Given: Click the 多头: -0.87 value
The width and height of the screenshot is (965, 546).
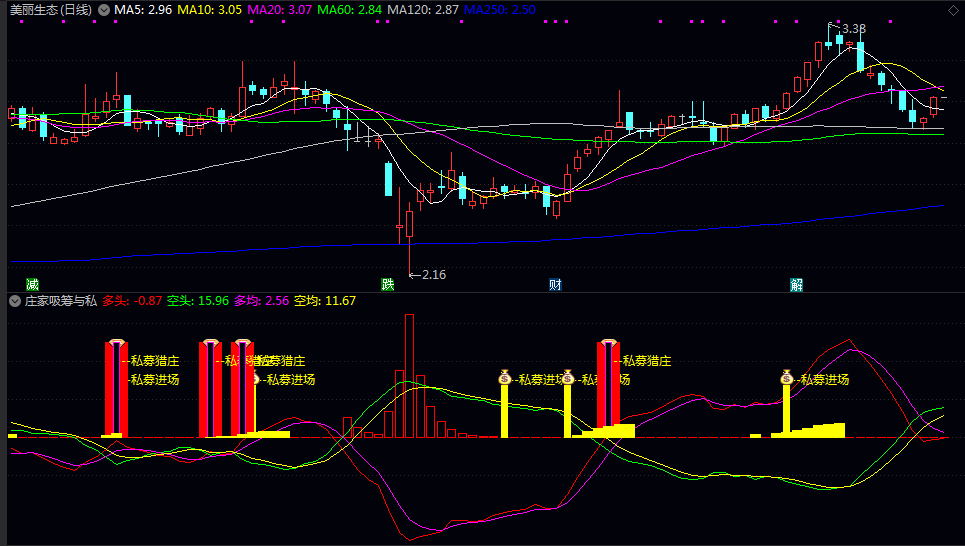Looking at the screenshot, I should tap(132, 301).
